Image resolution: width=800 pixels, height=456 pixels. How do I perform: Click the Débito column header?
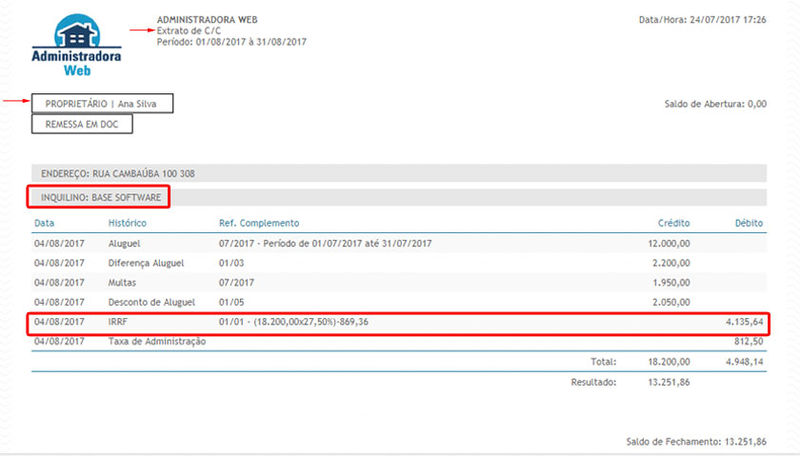pos(749,222)
